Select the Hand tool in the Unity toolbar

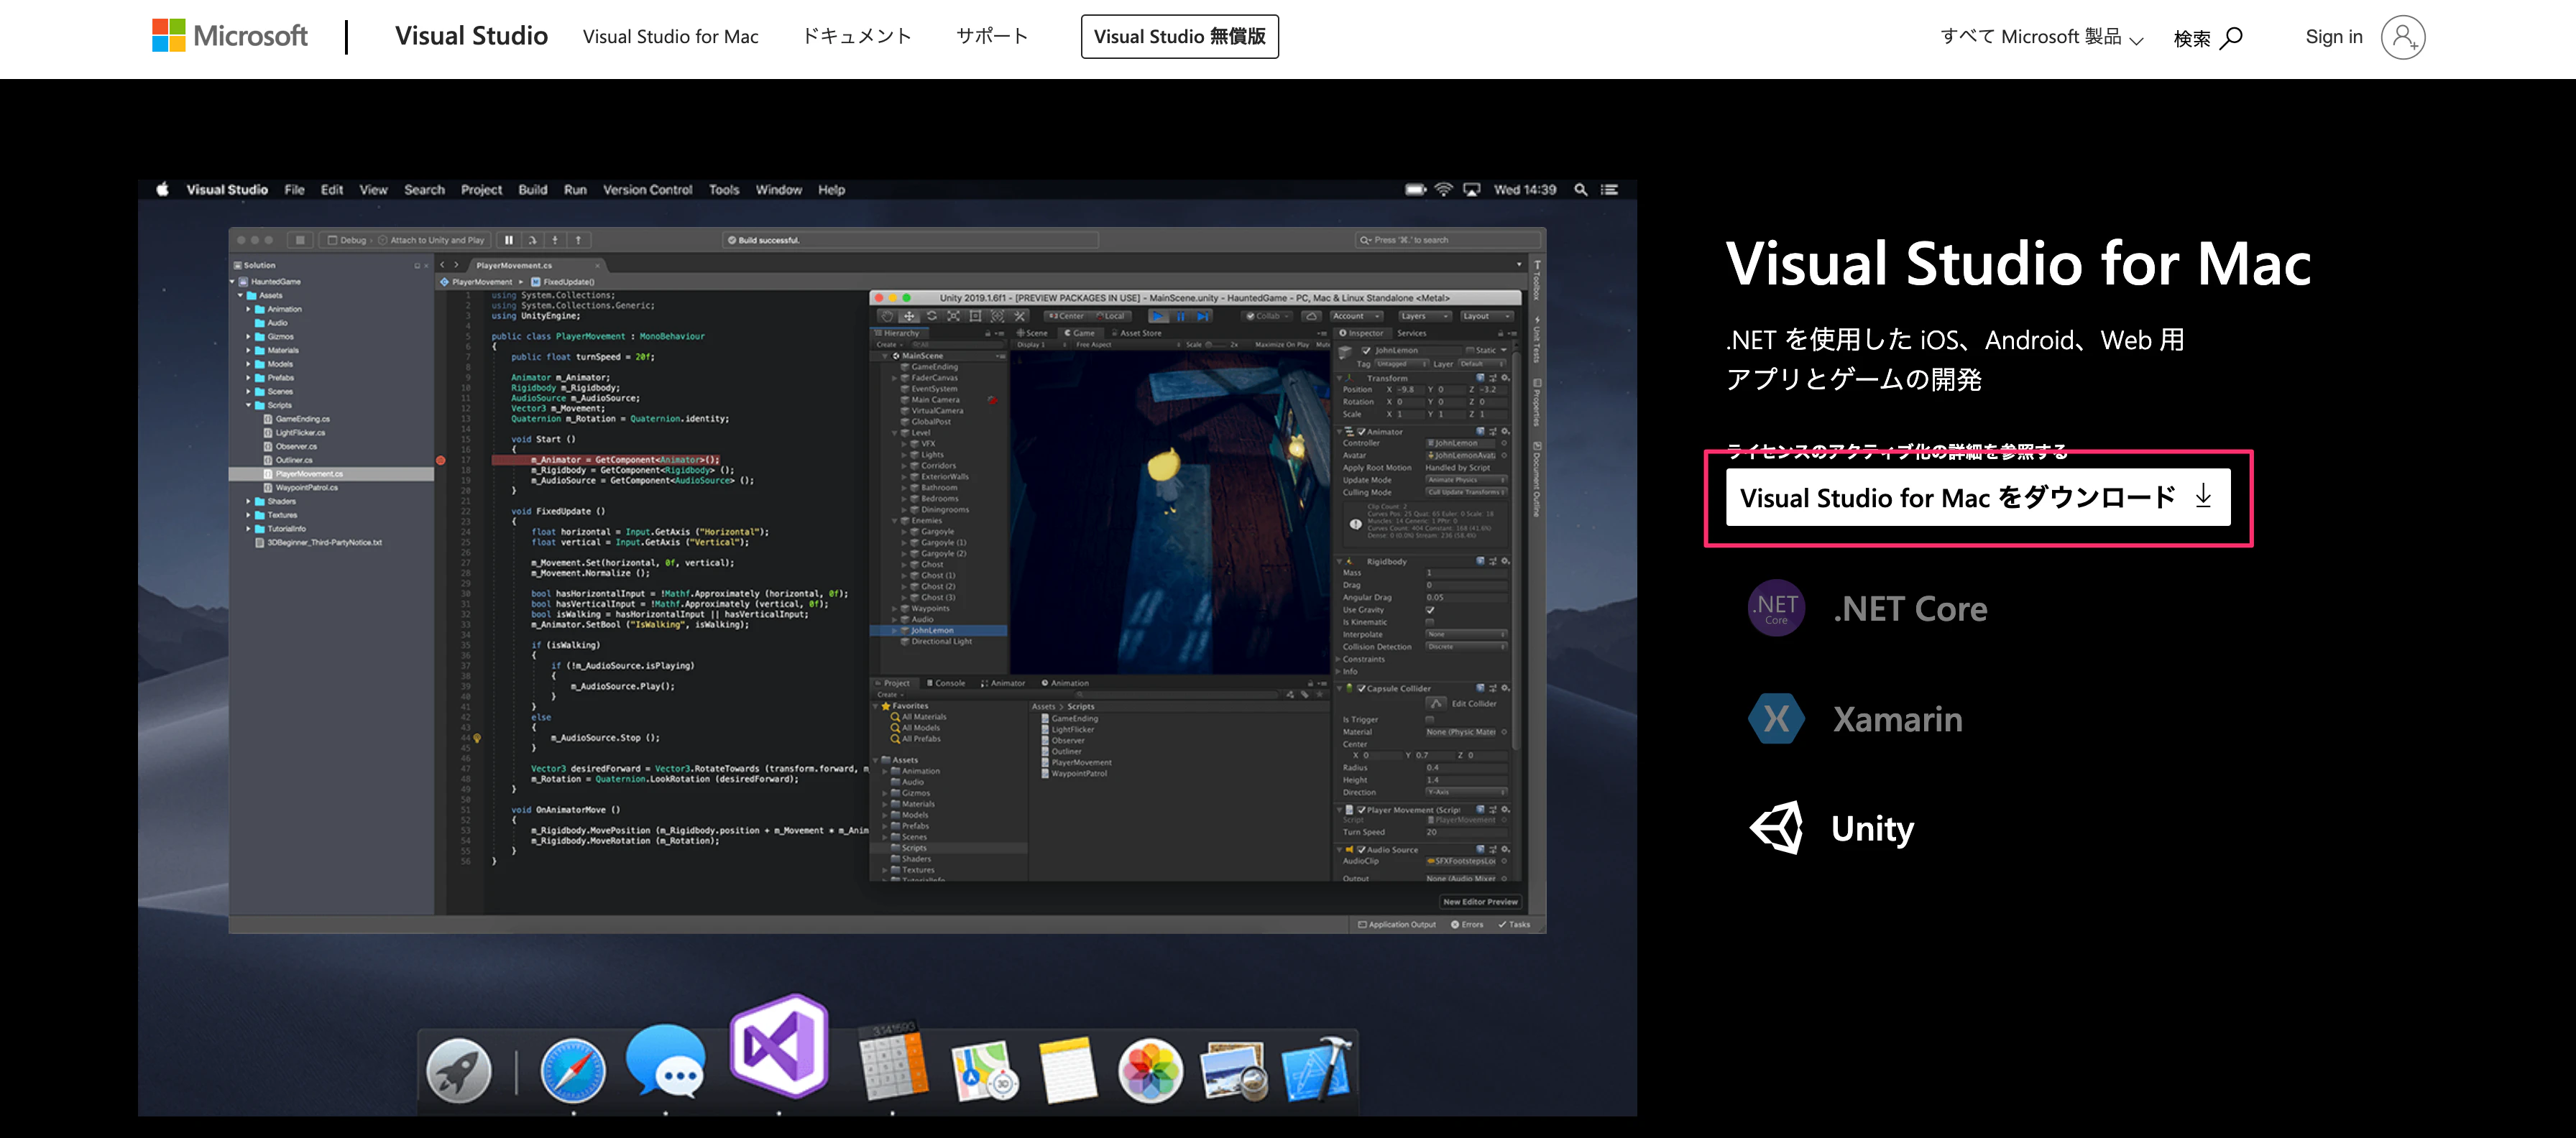[x=887, y=316]
